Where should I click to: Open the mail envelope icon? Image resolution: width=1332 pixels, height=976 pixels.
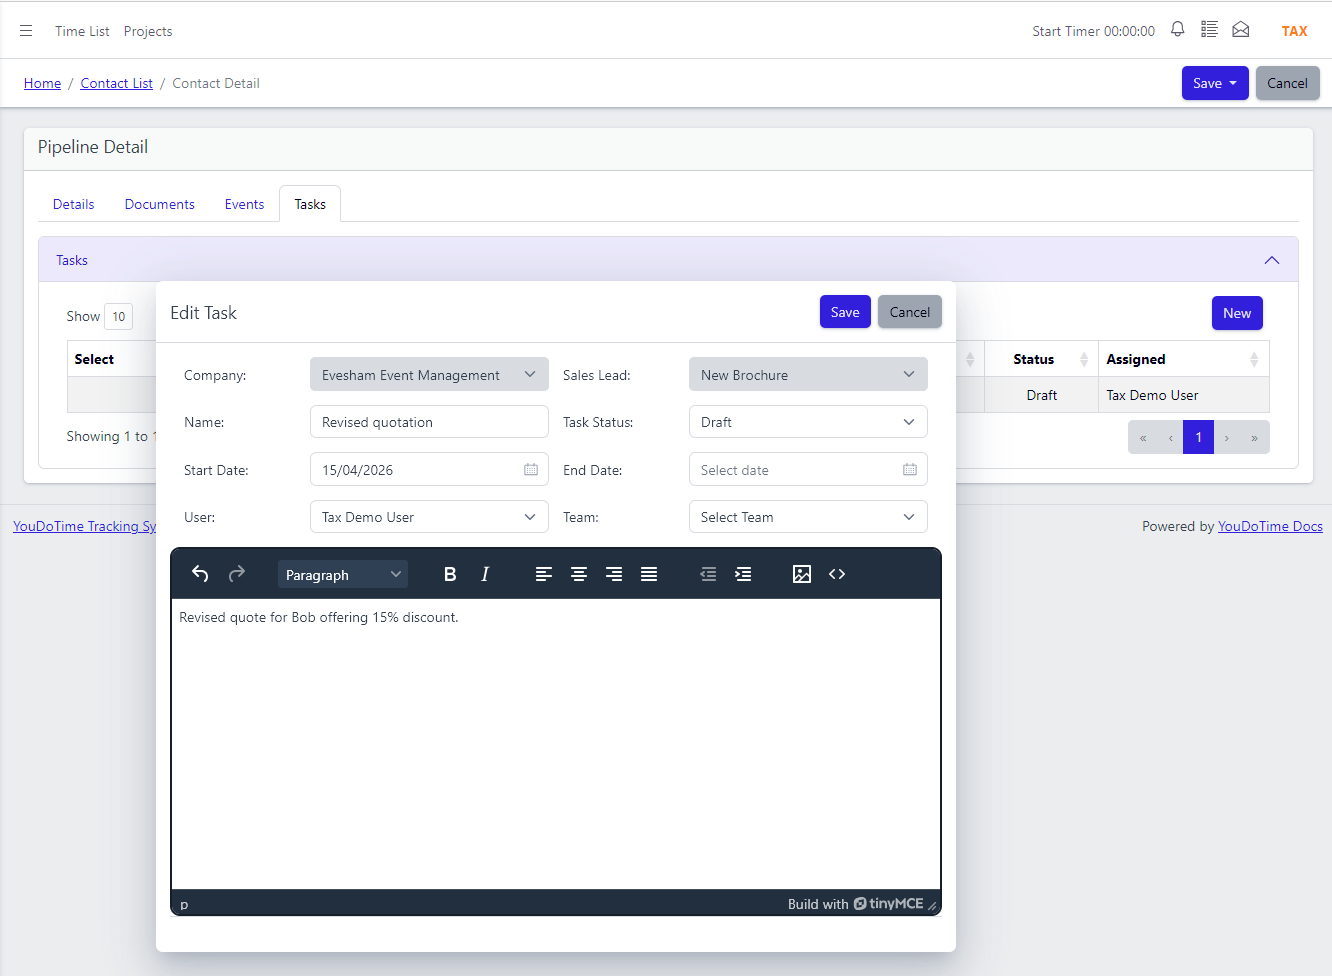coord(1241,30)
